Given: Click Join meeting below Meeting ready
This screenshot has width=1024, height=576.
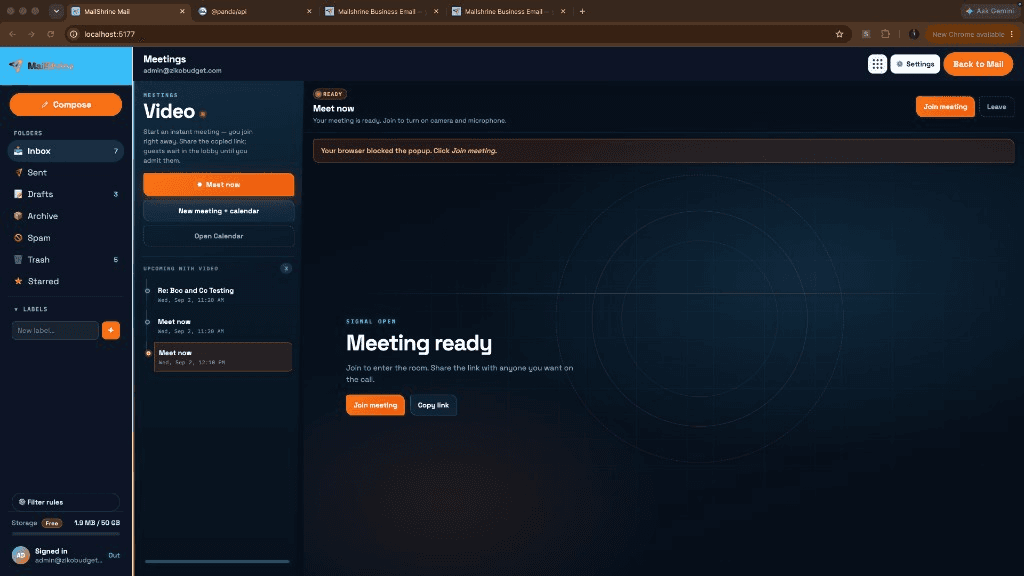Looking at the screenshot, I should pos(375,405).
